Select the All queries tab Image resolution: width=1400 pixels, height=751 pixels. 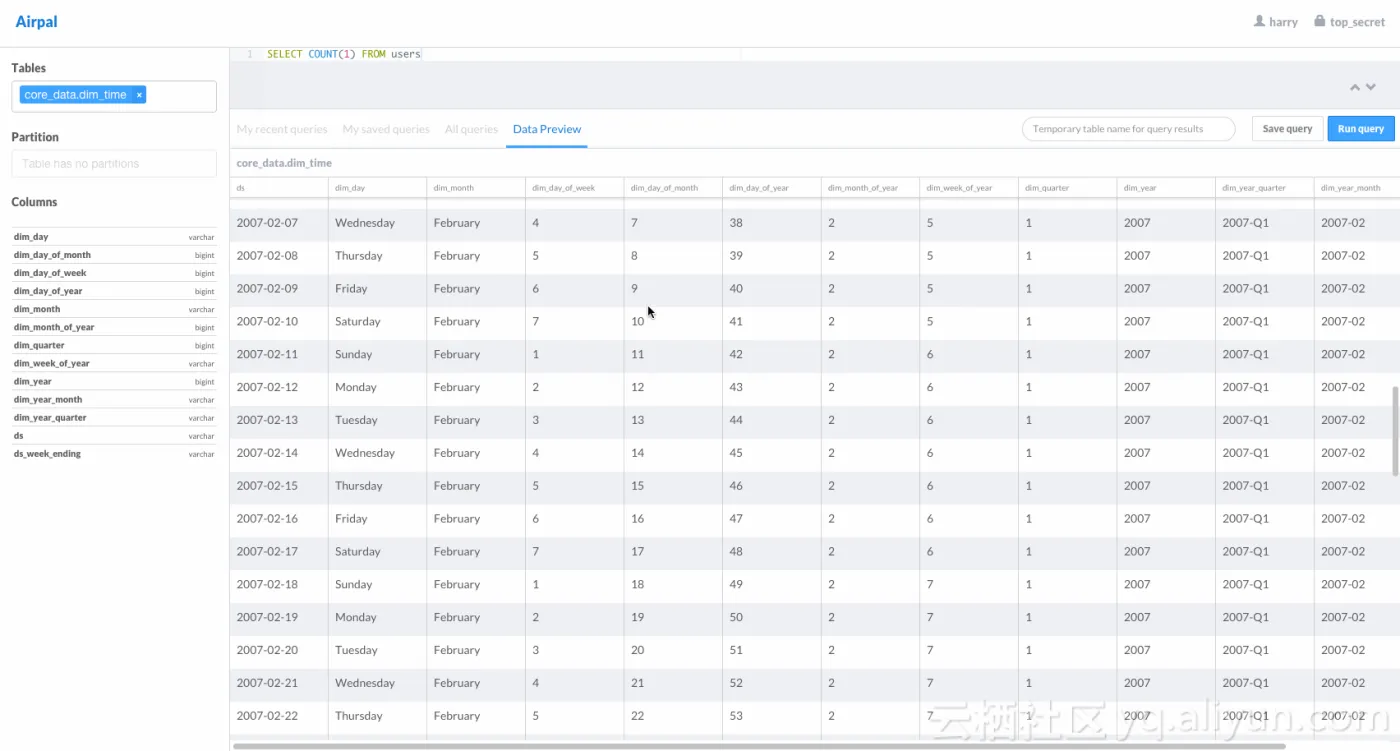471,129
